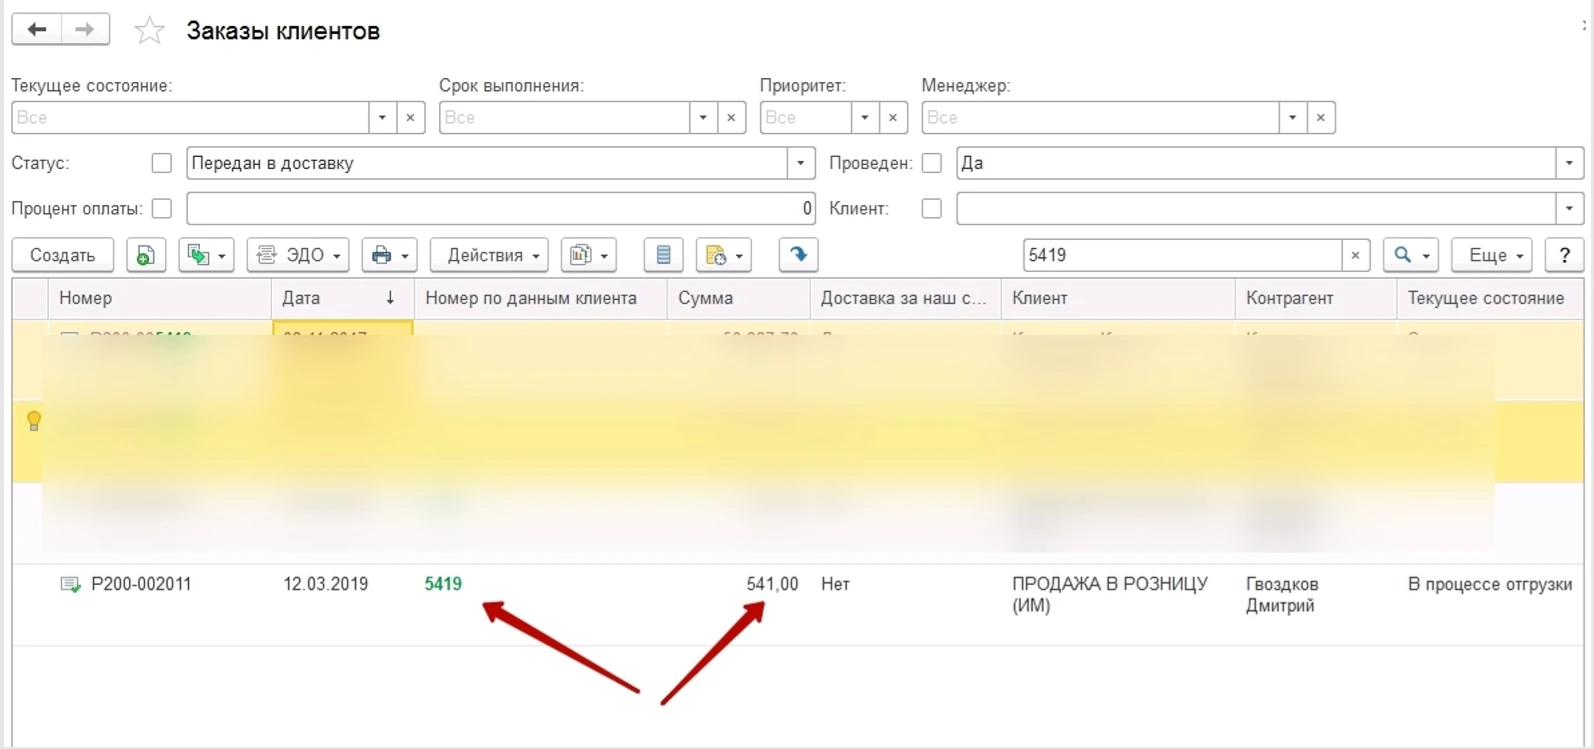Open the reports icon menu
The image size is (1594, 749).
coord(588,256)
